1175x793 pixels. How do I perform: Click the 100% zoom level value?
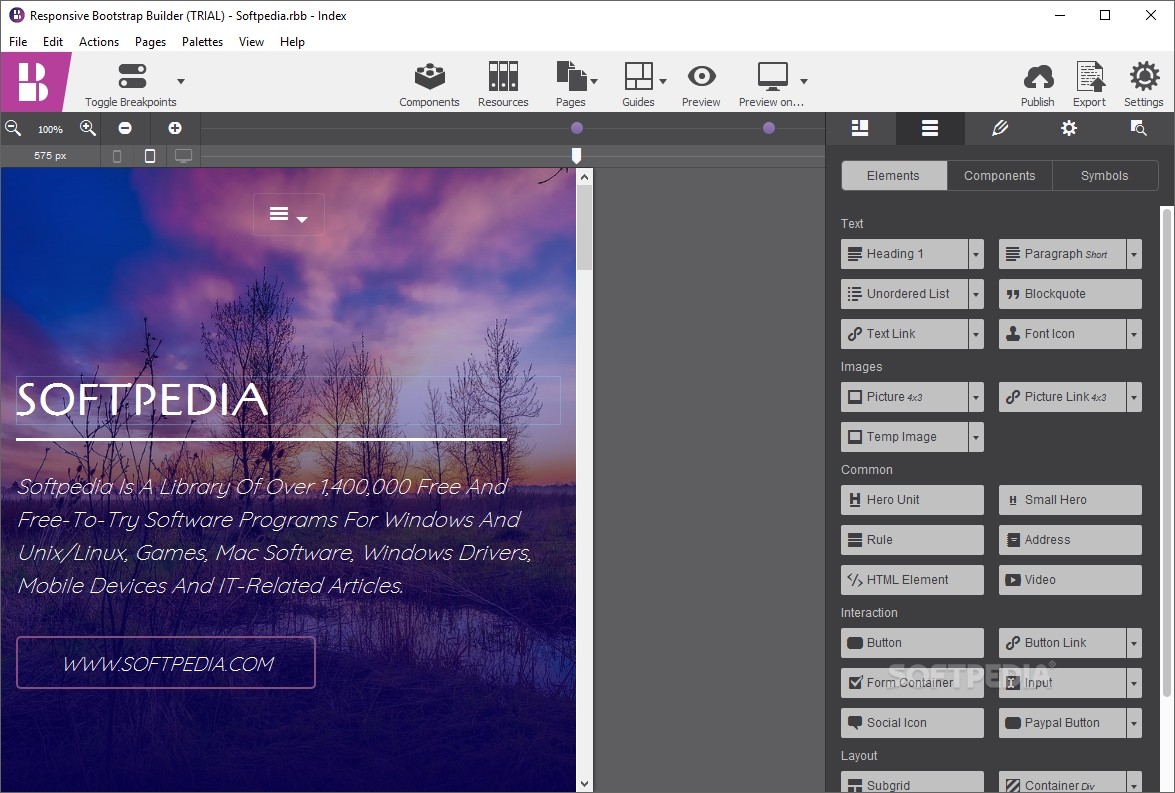50,129
